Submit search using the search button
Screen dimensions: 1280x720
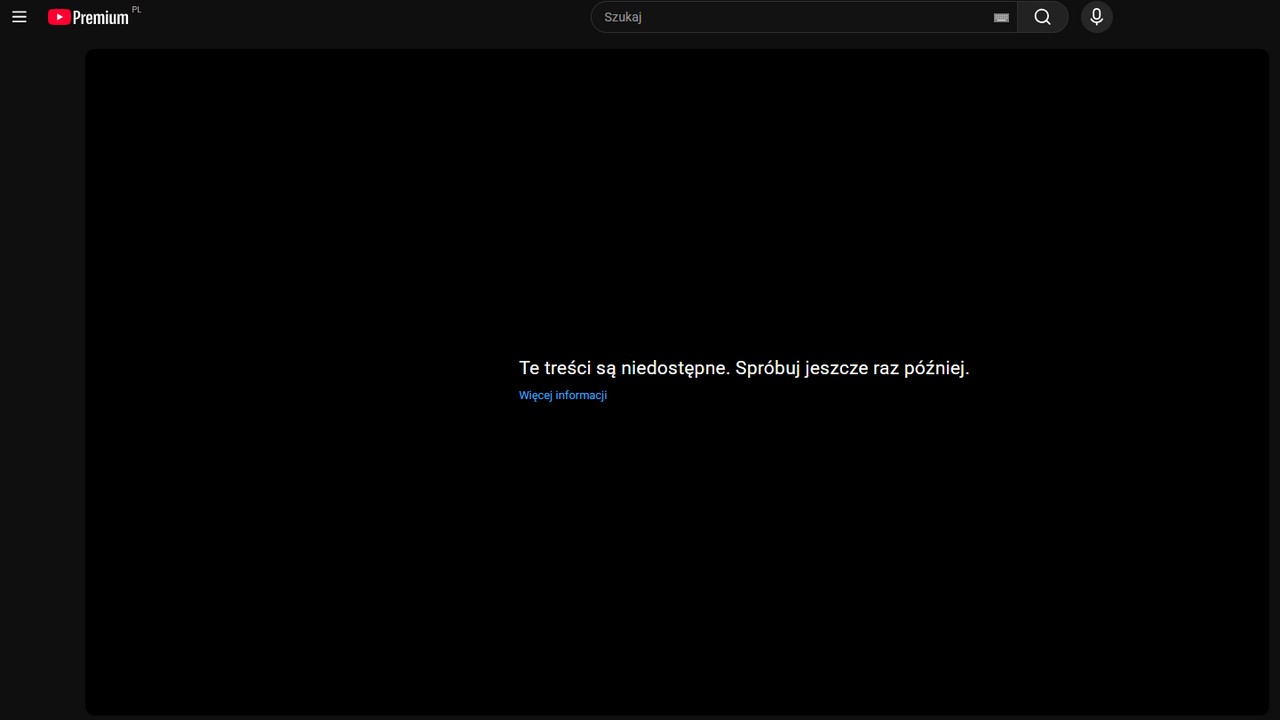1042,17
